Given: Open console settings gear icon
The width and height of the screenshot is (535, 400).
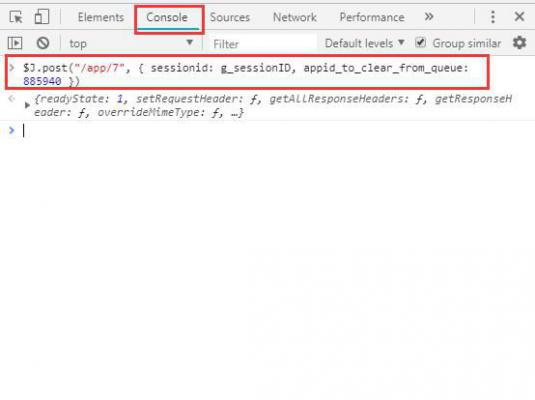Looking at the screenshot, I should point(519,43).
